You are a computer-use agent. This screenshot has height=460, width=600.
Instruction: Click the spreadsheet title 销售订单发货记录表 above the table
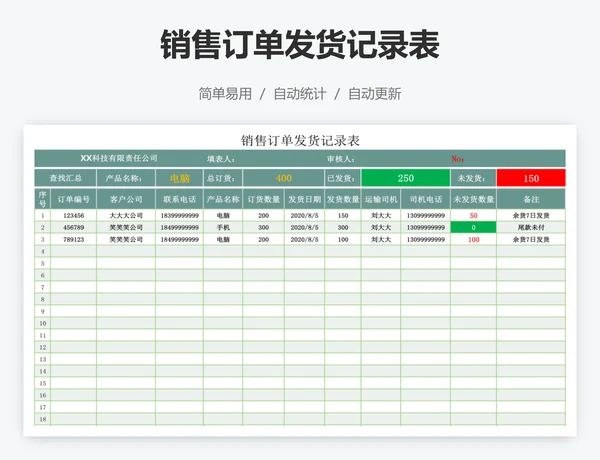pos(300,140)
